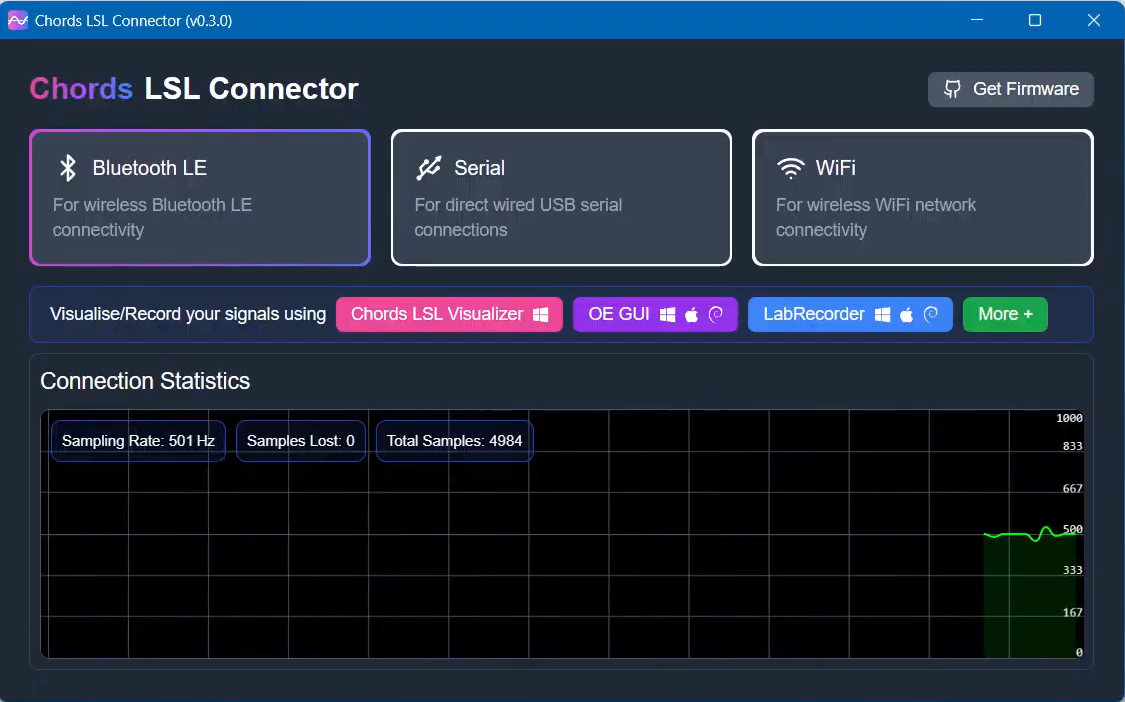Viewport: 1125px width, 702px height.
Task: Click GitHub icon in Get Firmware
Action: pyautogui.click(x=952, y=89)
